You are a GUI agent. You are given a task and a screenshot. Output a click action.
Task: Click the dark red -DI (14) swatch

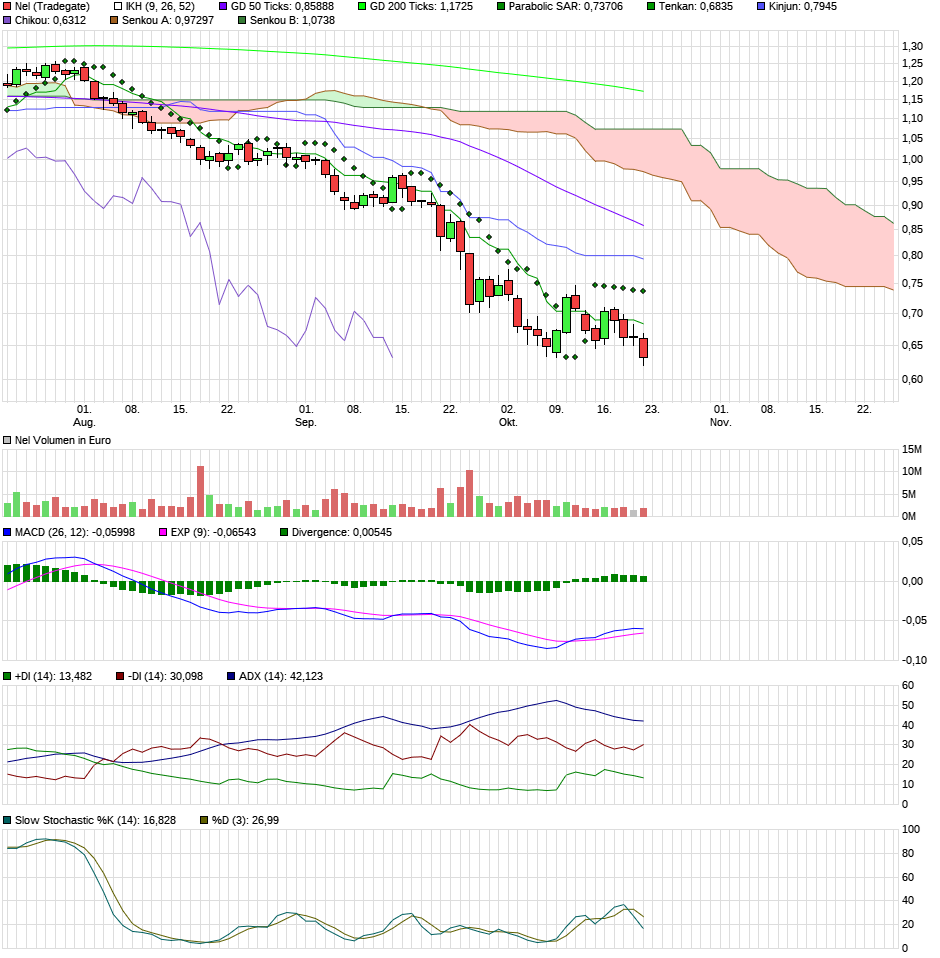pos(120,677)
